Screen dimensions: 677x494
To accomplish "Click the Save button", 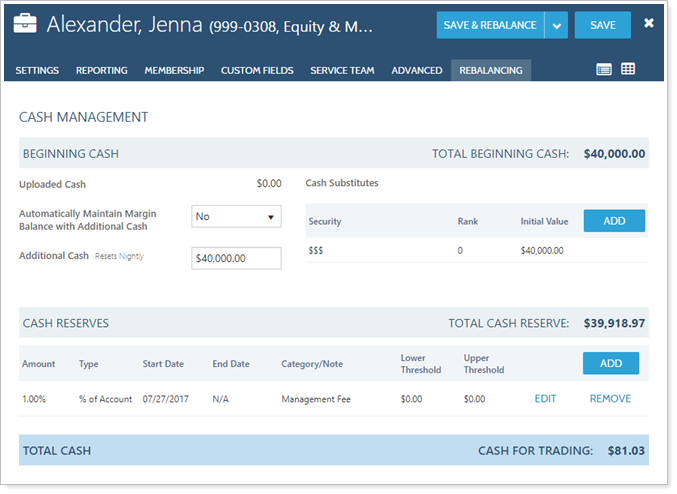I will (x=602, y=25).
